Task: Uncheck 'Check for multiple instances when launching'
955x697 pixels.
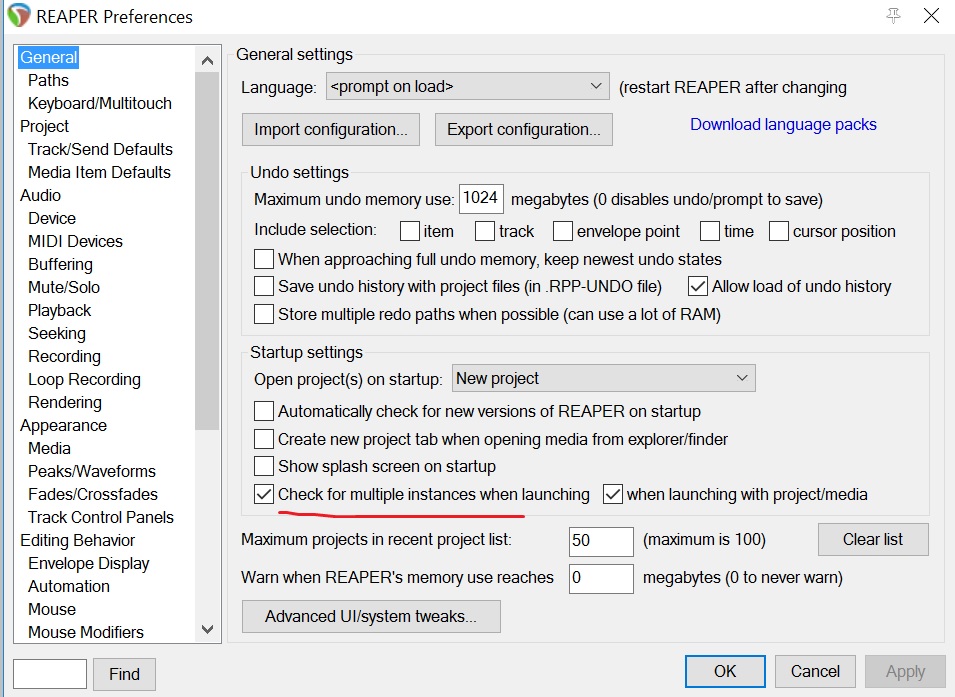Action: [x=264, y=494]
